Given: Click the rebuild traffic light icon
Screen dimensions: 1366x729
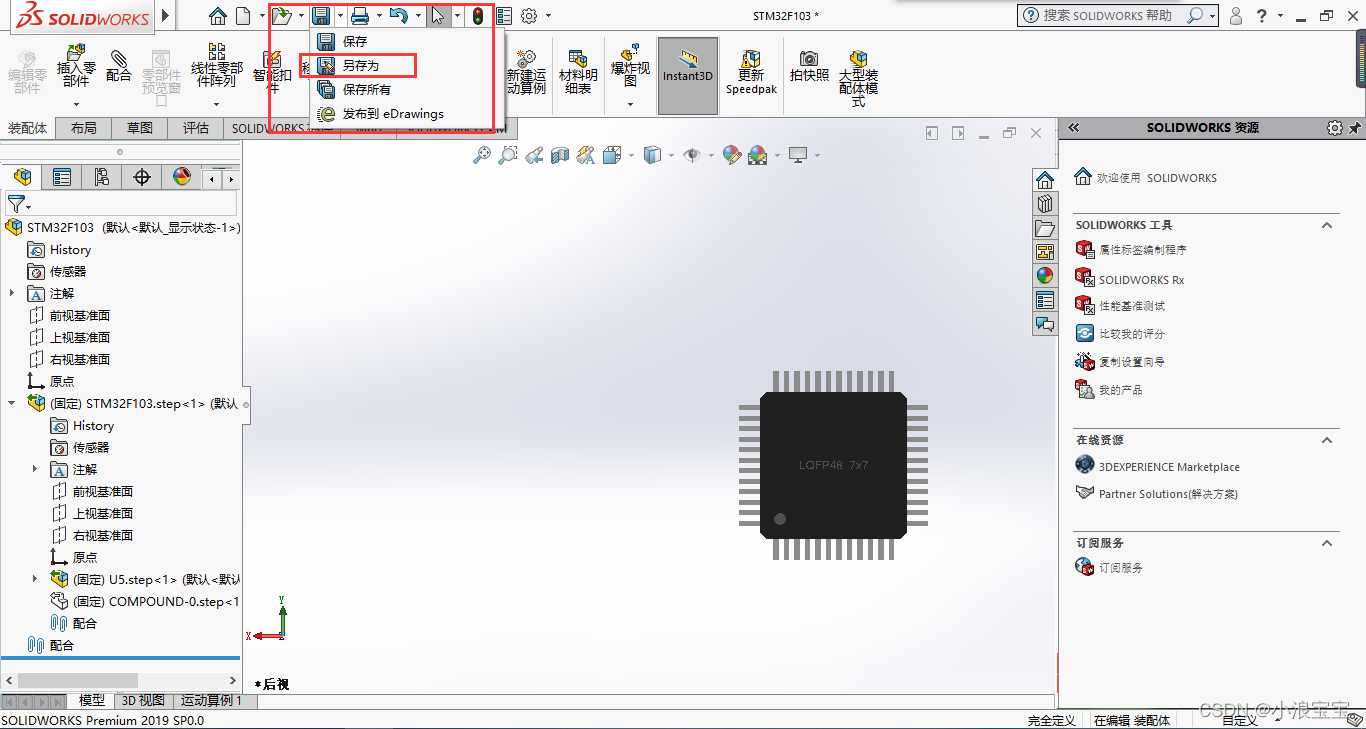Looking at the screenshot, I should (x=478, y=16).
